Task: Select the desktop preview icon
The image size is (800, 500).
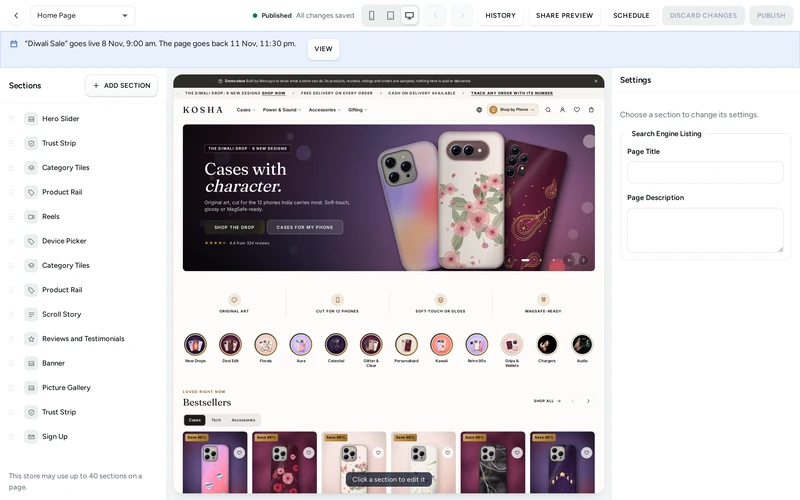Action: [409, 15]
